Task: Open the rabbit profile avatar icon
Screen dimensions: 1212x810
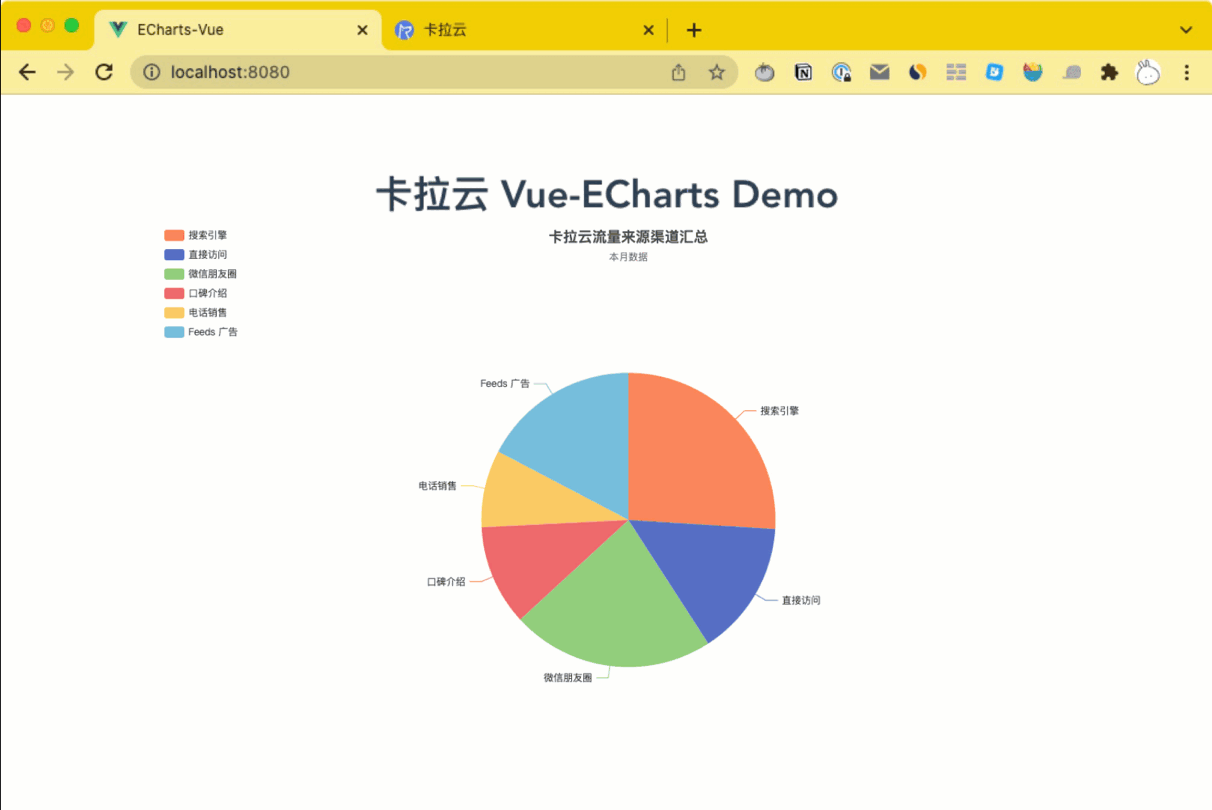Action: [x=1147, y=71]
